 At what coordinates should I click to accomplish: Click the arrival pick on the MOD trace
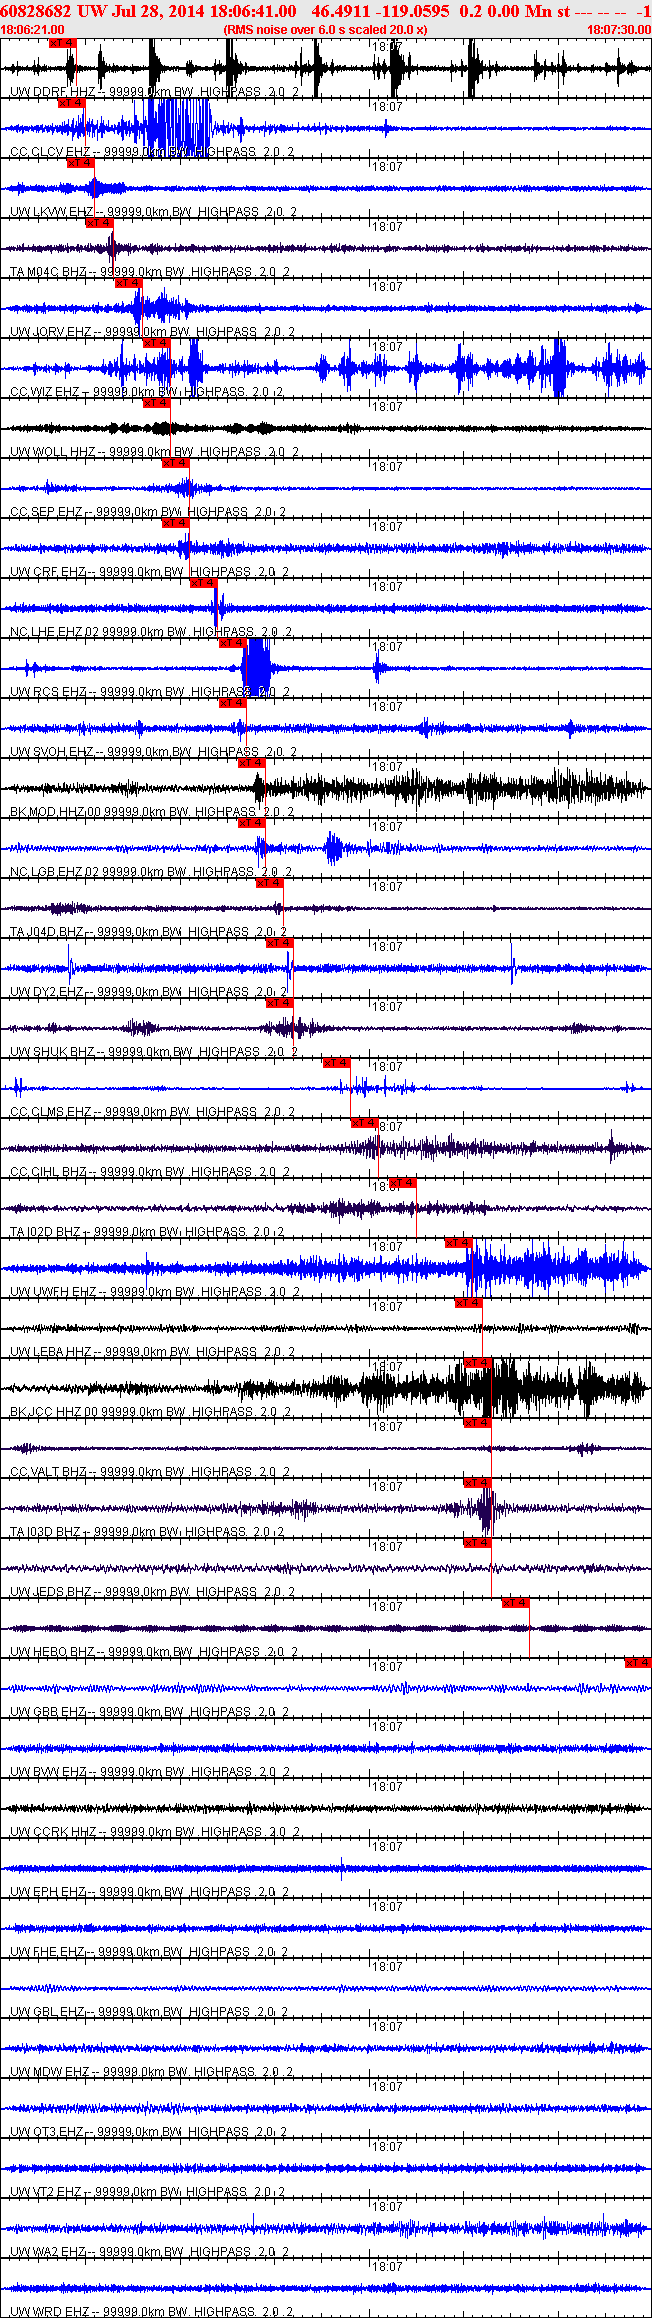(251, 763)
